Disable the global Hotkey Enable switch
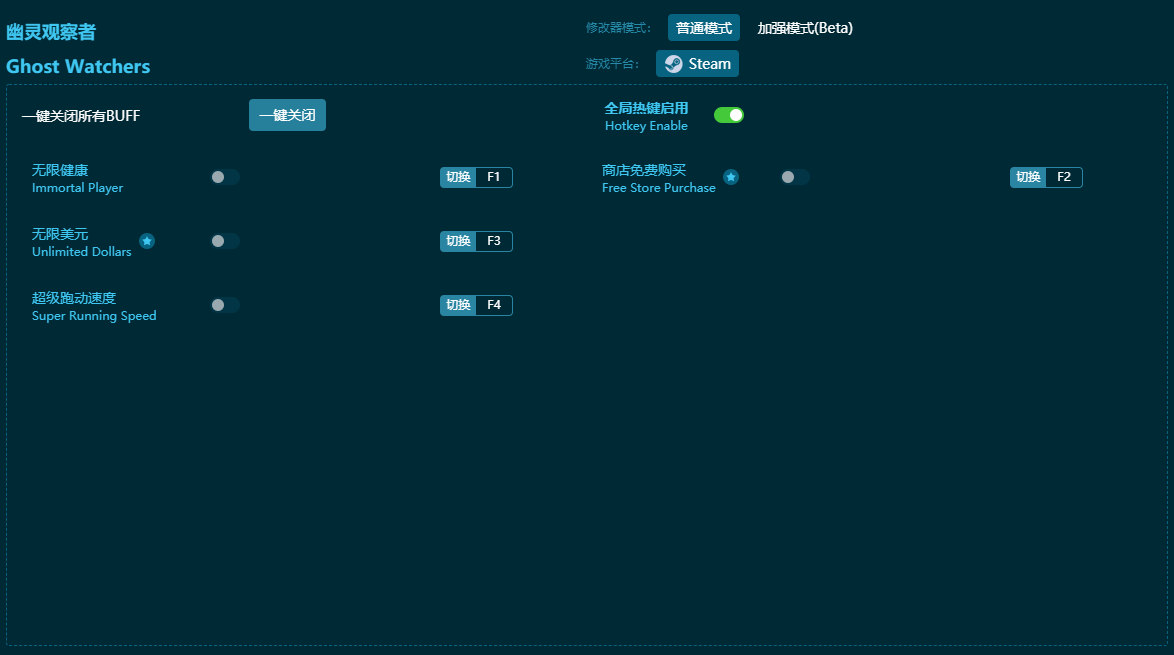Screen dimensions: 1174x655 coord(729,115)
